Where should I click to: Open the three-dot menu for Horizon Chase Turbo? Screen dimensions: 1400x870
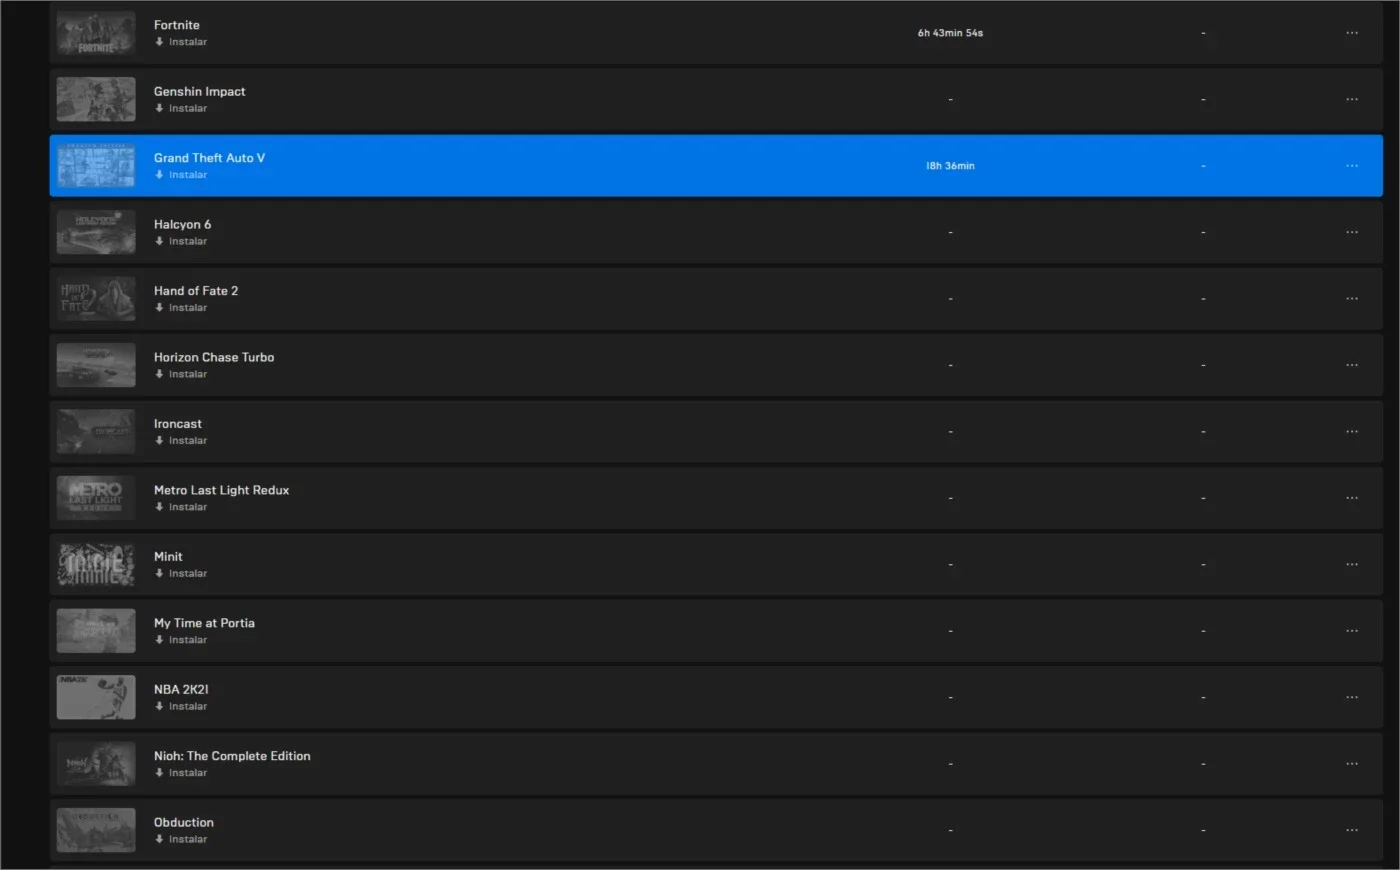click(x=1352, y=365)
